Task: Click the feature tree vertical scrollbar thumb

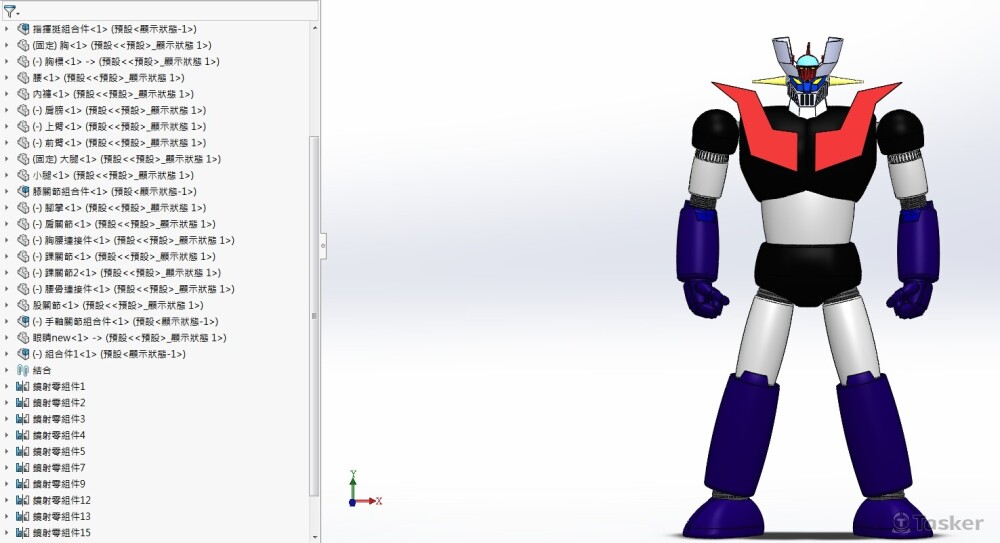Action: 315,315
